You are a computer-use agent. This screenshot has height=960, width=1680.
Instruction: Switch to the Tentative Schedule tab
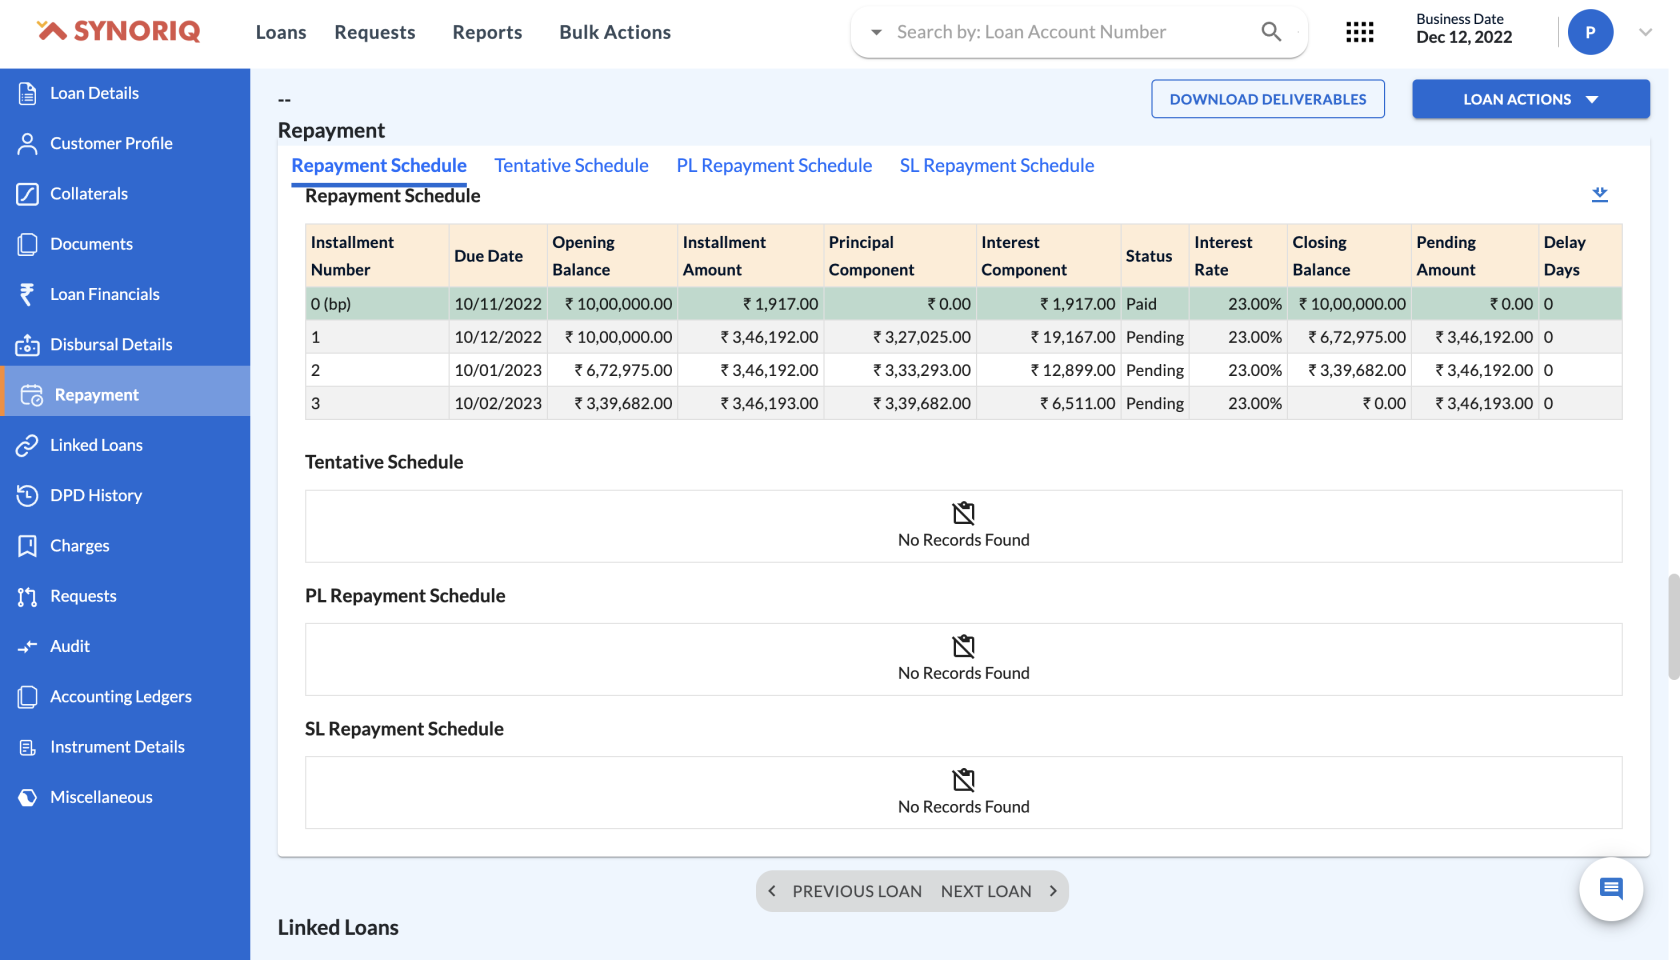[571, 166]
